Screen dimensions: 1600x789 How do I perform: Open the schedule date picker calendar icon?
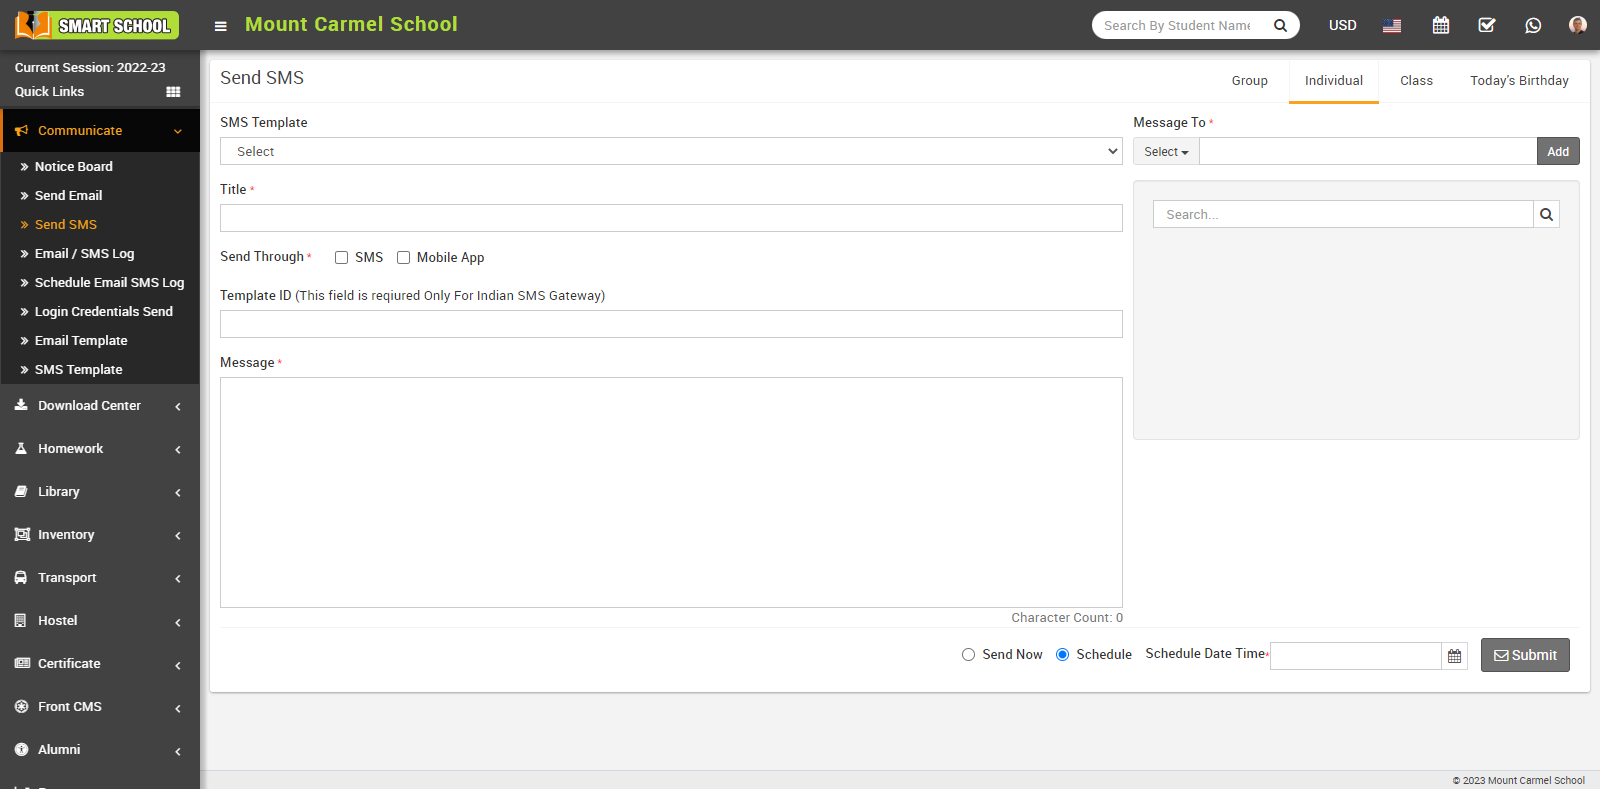point(1454,656)
